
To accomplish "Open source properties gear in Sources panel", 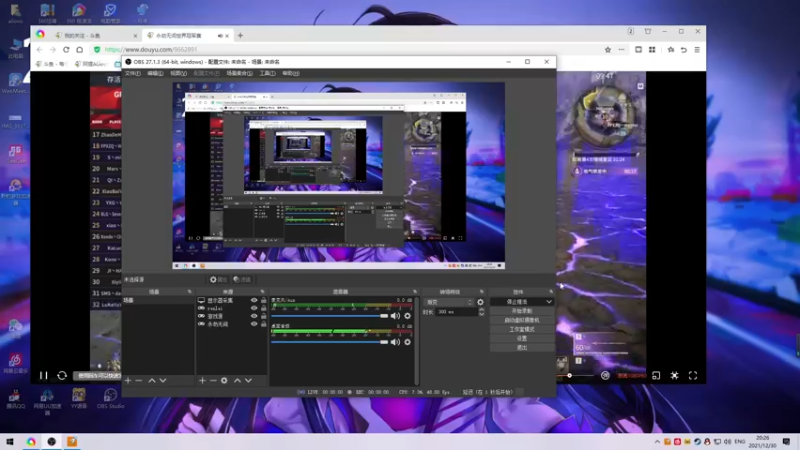I will [224, 381].
